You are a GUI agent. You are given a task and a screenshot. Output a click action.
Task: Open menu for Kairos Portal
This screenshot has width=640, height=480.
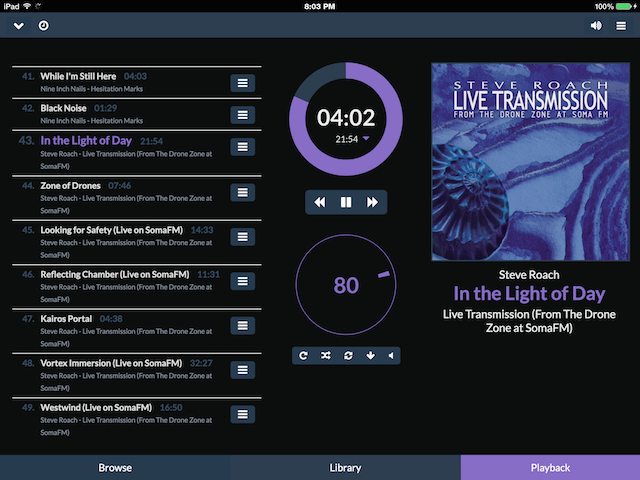point(242,326)
